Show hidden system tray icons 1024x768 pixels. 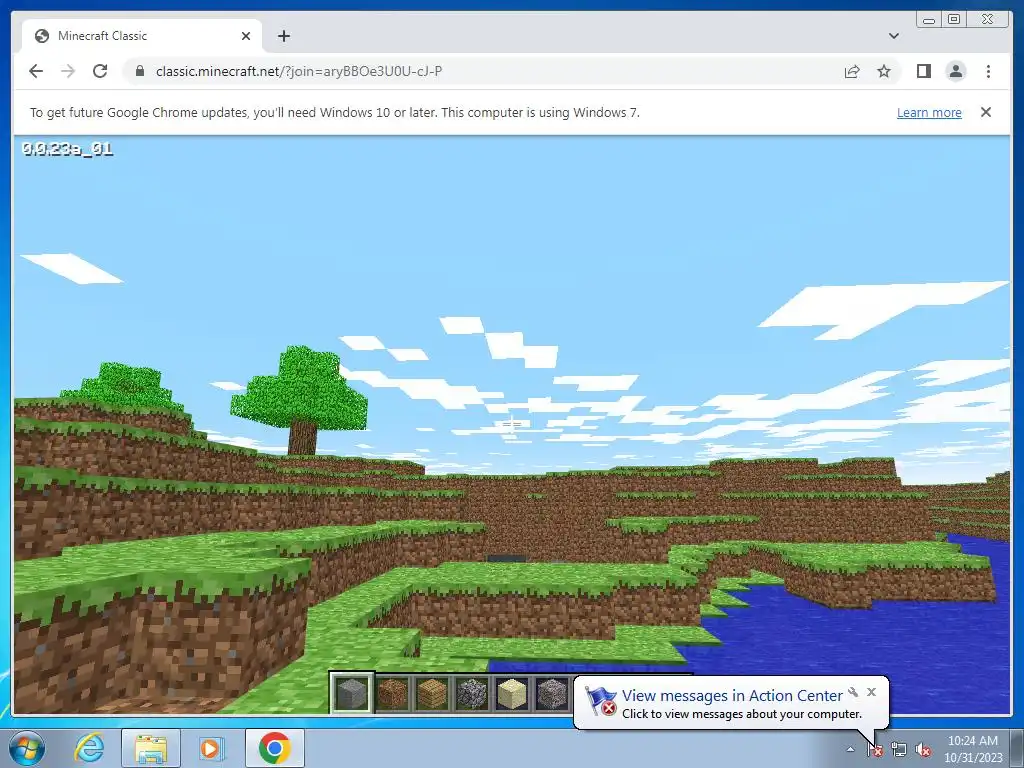[850, 749]
